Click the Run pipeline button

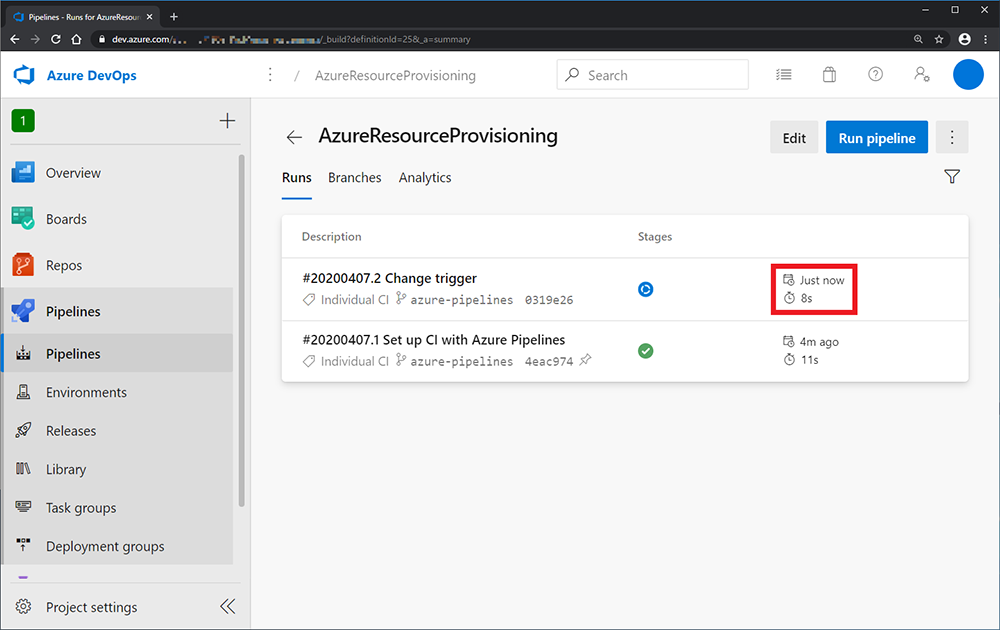click(877, 137)
